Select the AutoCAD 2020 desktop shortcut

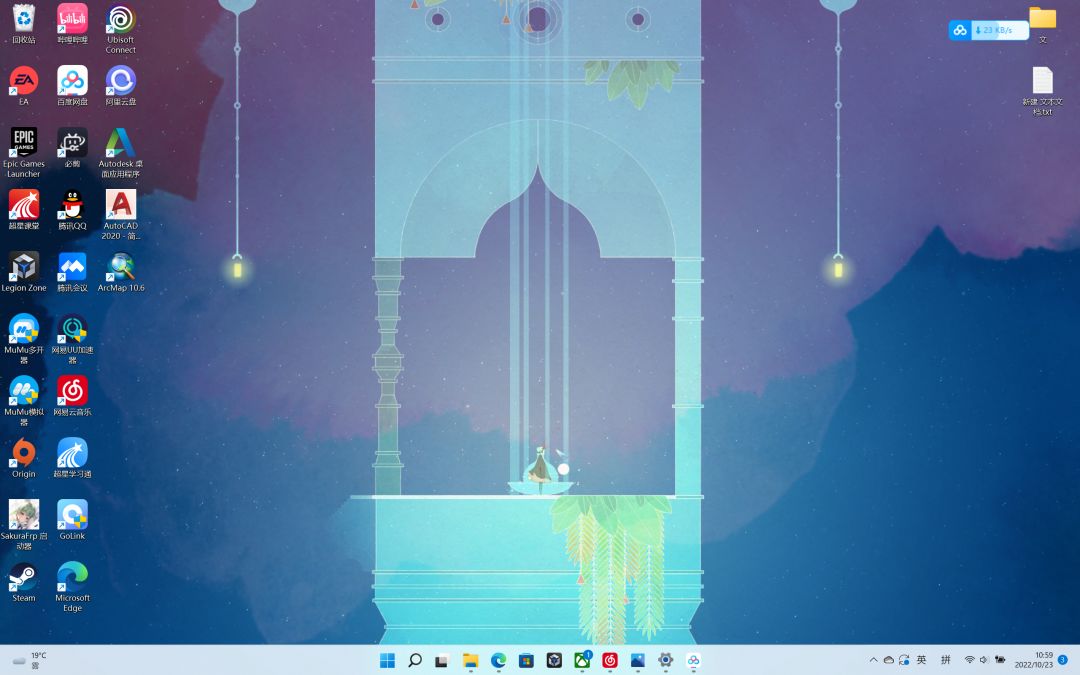121,215
